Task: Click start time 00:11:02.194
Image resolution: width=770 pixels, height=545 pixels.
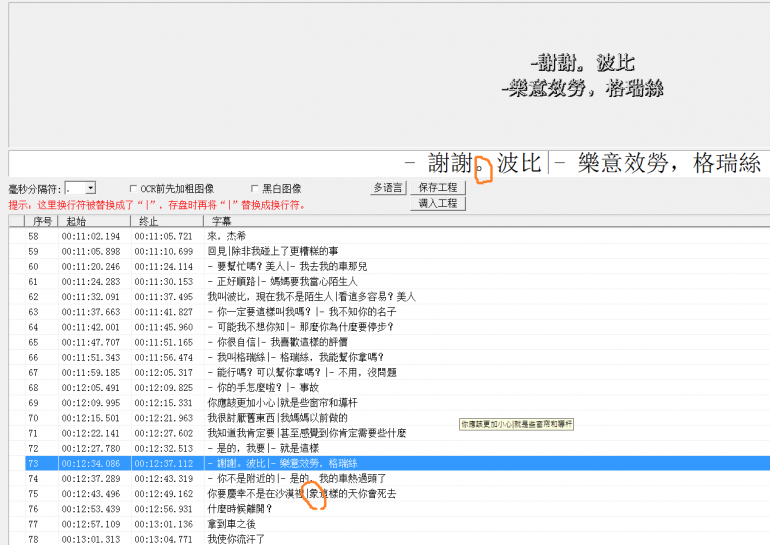Action: click(x=91, y=237)
